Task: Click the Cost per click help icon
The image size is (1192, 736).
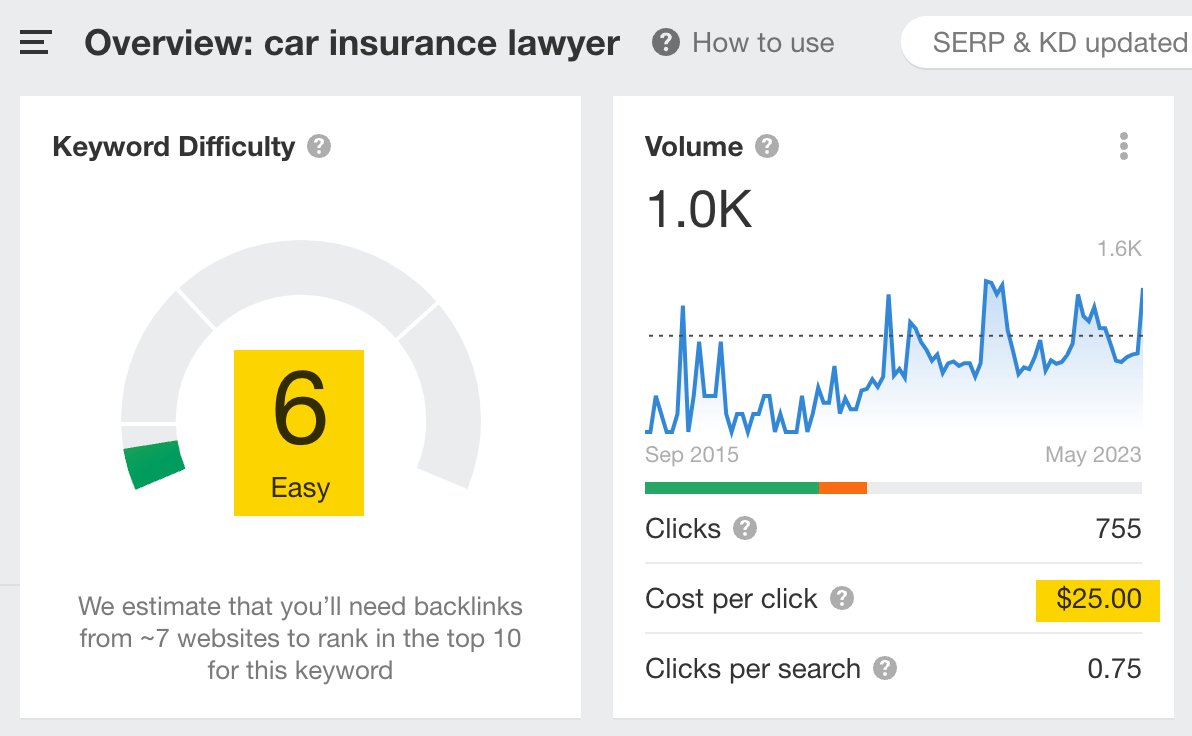Action: click(x=843, y=598)
